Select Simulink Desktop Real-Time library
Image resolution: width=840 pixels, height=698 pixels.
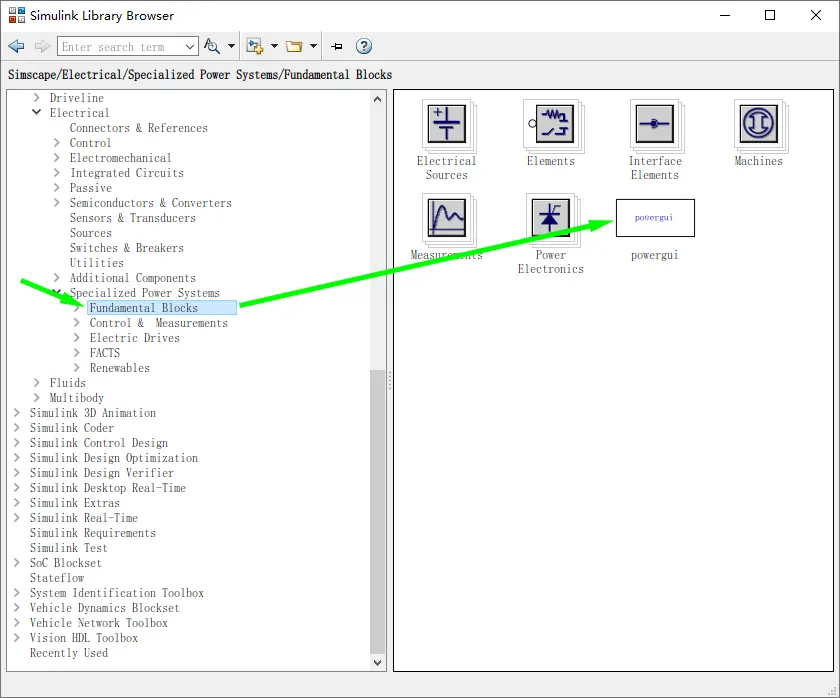coord(108,488)
